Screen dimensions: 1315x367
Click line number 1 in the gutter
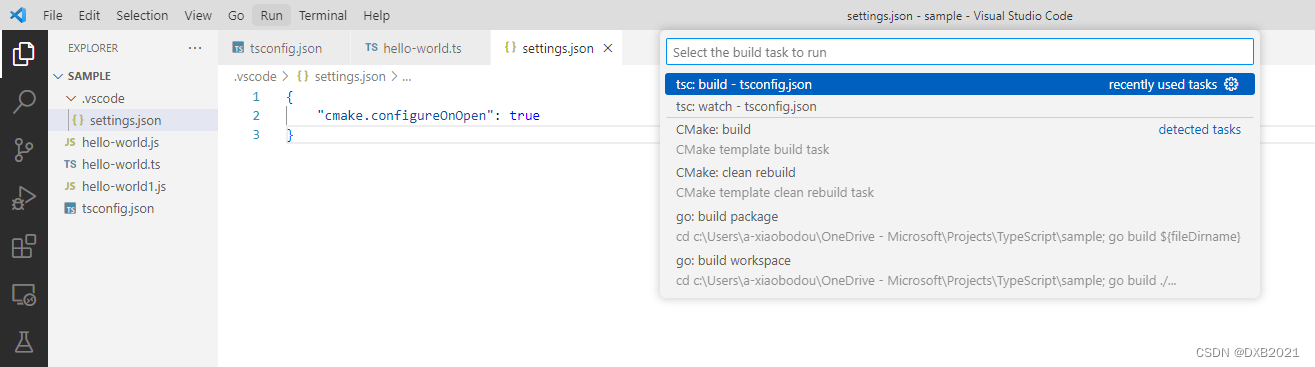tap(256, 97)
